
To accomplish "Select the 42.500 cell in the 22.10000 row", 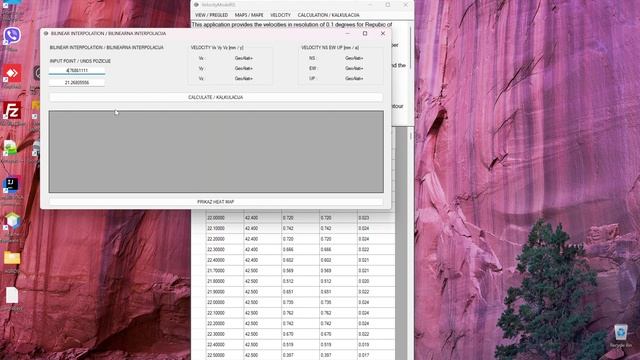I will pyautogui.click(x=262, y=313).
